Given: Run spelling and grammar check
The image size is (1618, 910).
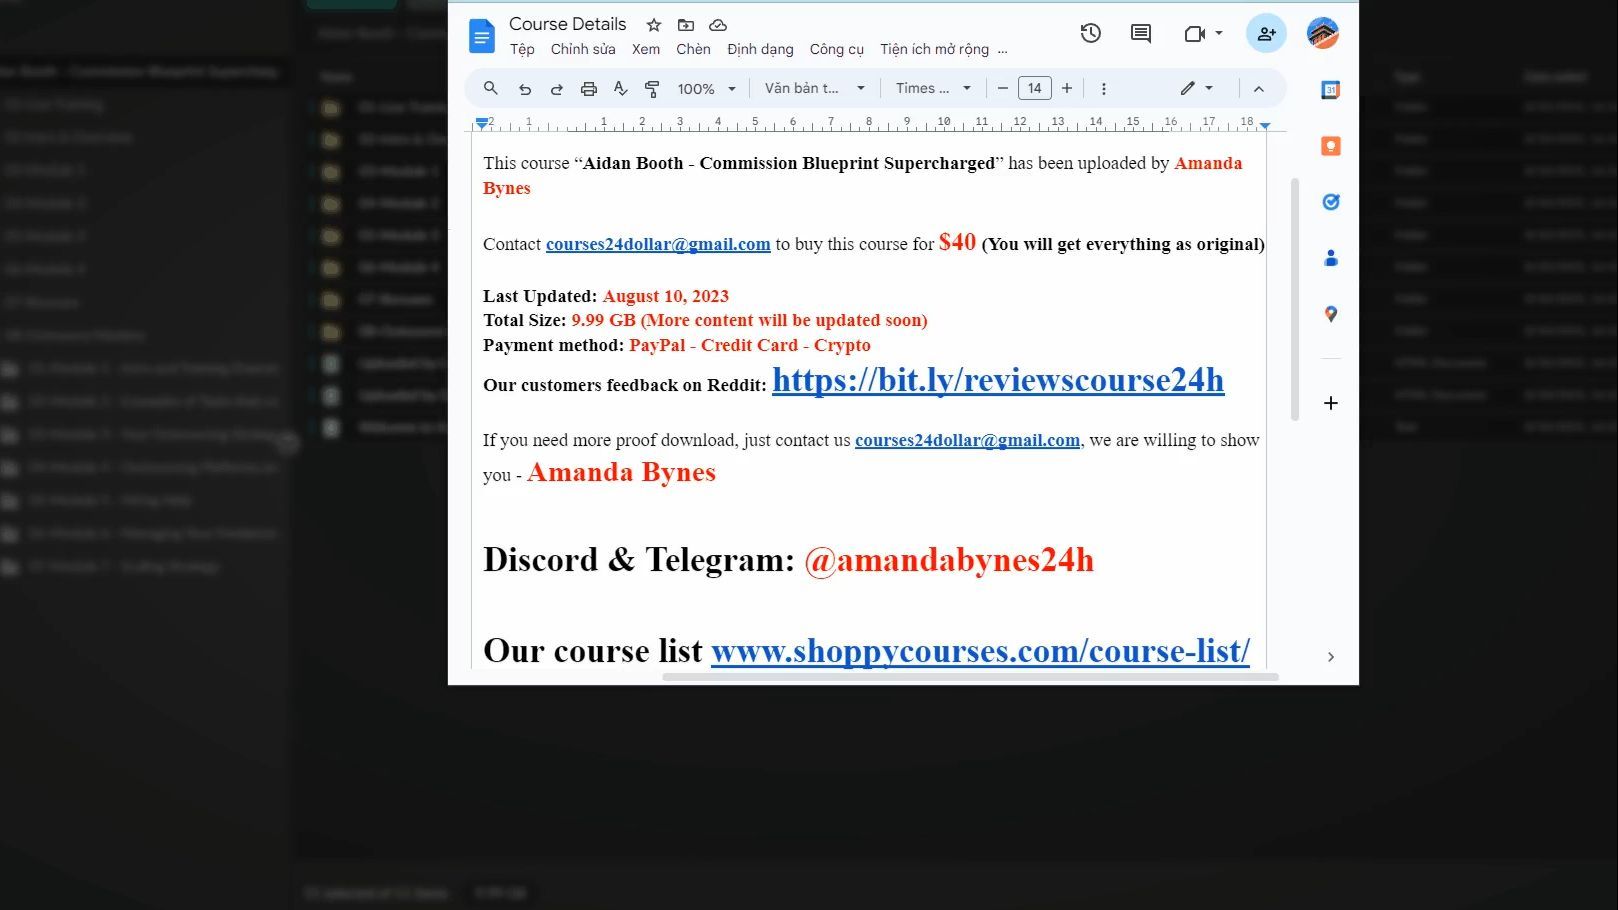Looking at the screenshot, I should (621, 89).
